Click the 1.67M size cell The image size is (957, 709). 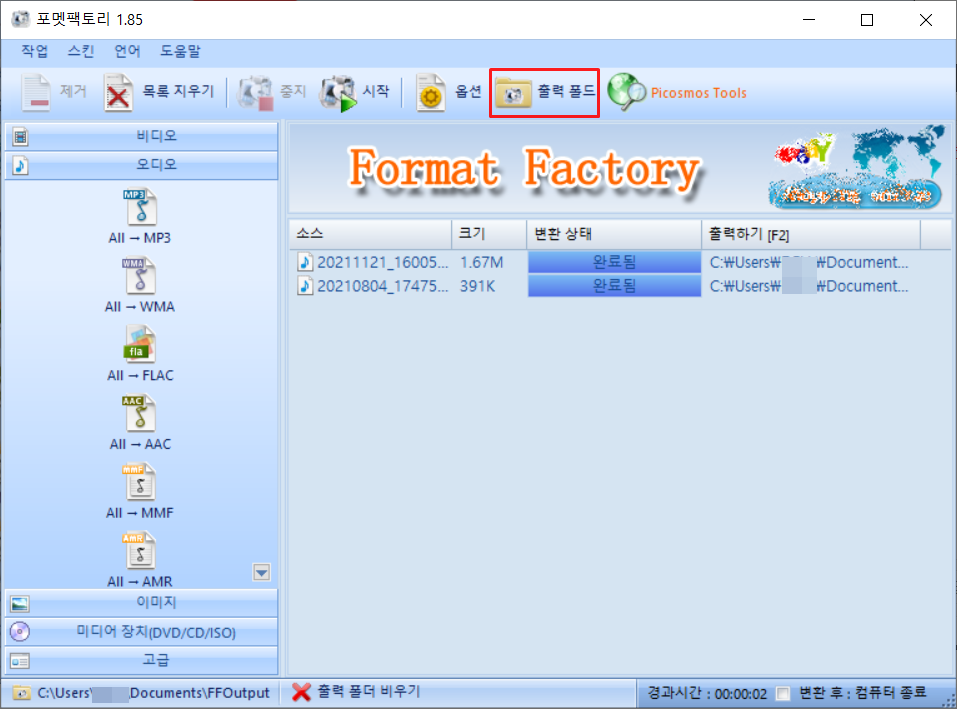pyautogui.click(x=482, y=262)
